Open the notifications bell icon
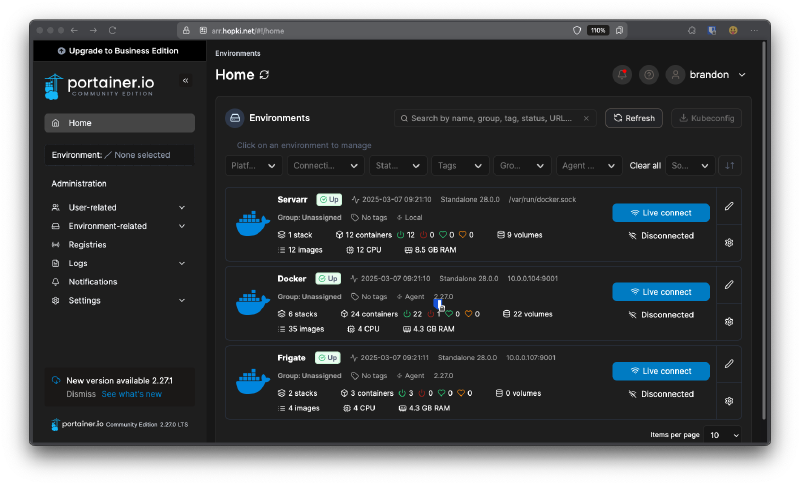 click(623, 74)
